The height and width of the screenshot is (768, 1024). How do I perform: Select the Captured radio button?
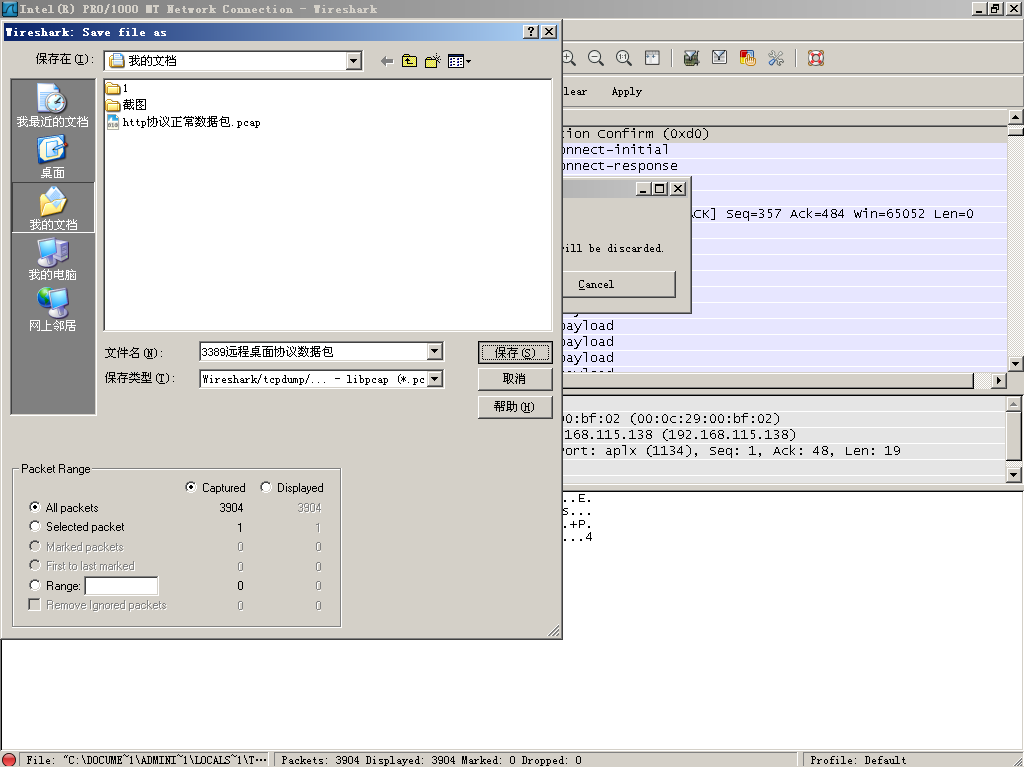[x=191, y=487]
